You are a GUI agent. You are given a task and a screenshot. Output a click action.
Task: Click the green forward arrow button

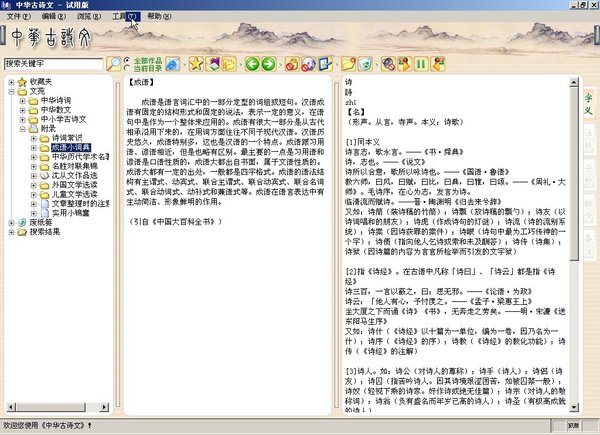coord(270,65)
